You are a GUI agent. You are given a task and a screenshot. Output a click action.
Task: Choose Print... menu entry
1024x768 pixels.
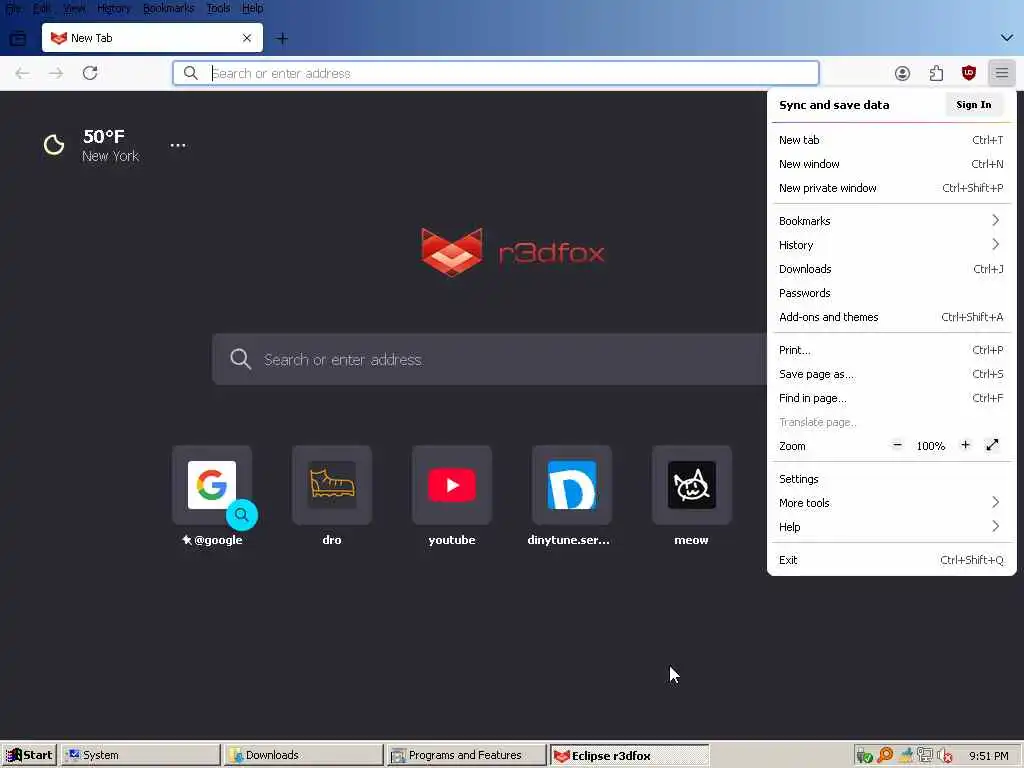(891, 350)
